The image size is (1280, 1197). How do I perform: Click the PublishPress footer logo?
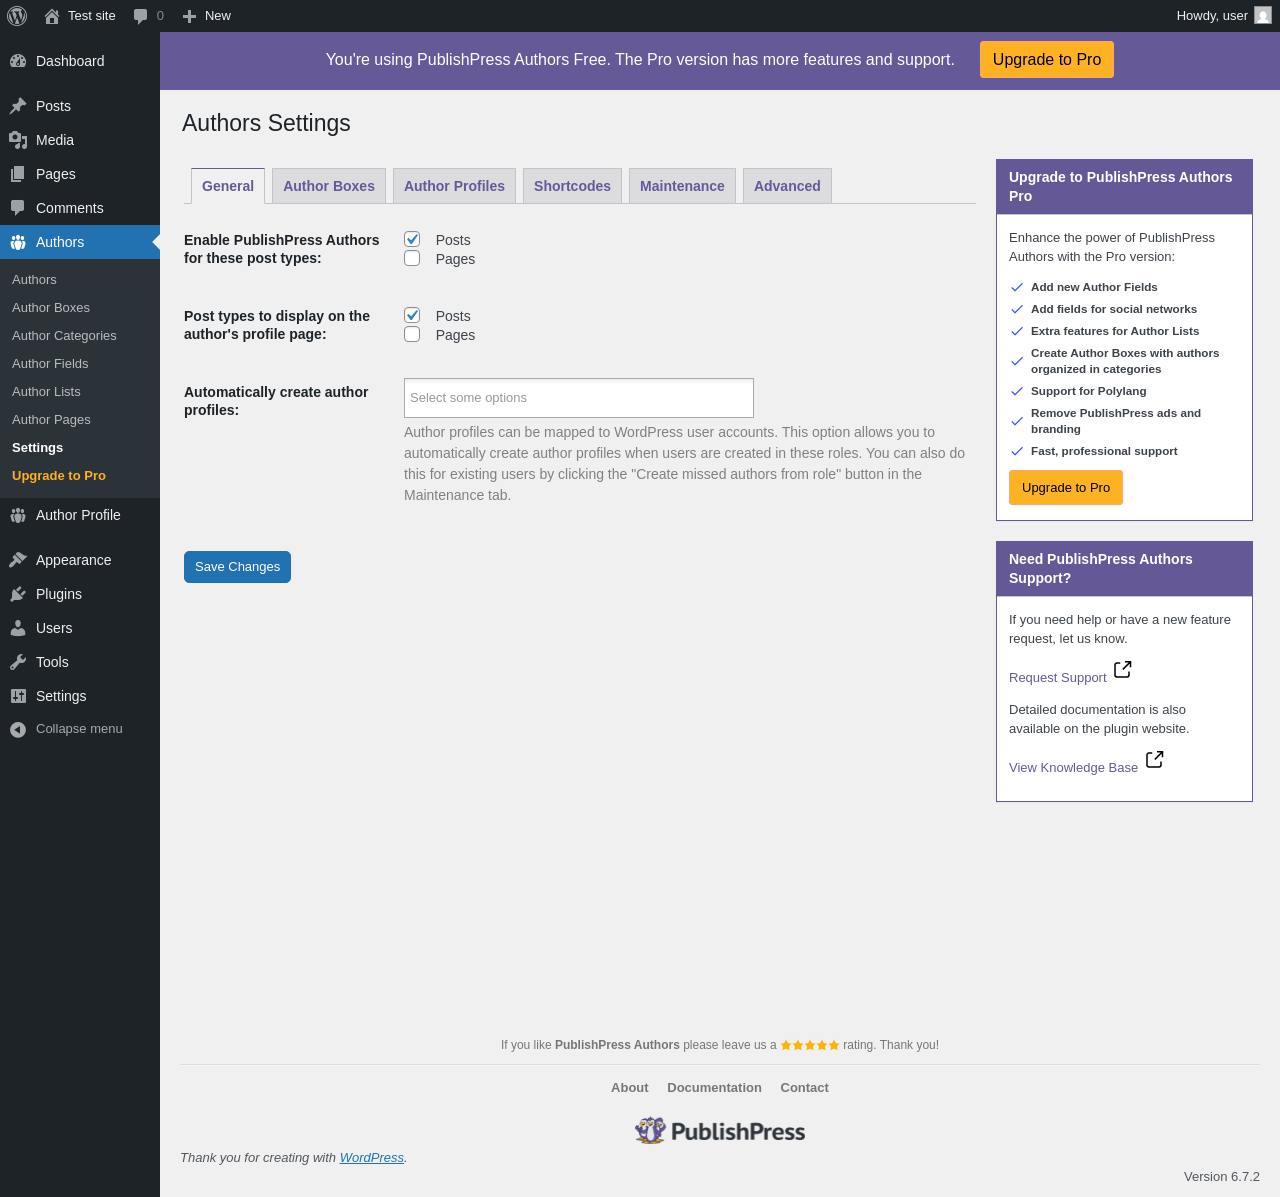pos(720,1131)
